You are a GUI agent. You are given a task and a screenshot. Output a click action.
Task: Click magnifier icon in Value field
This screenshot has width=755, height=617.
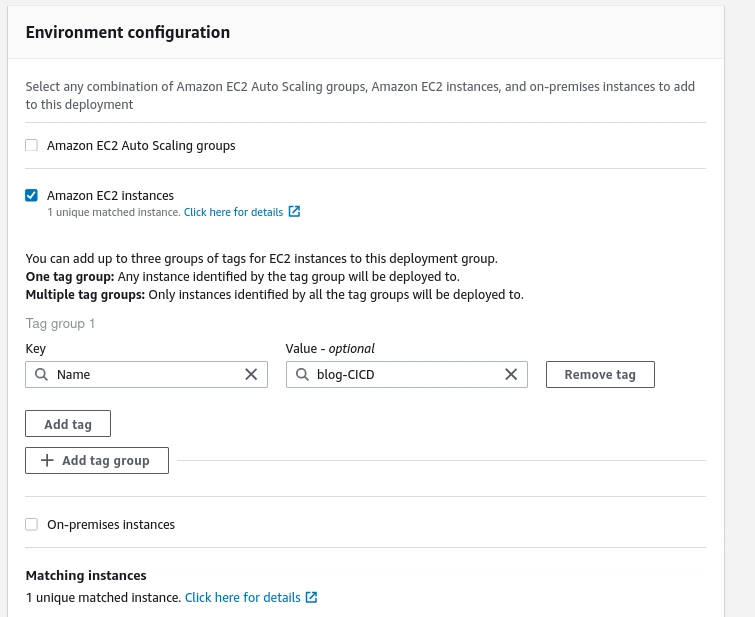coord(301,374)
